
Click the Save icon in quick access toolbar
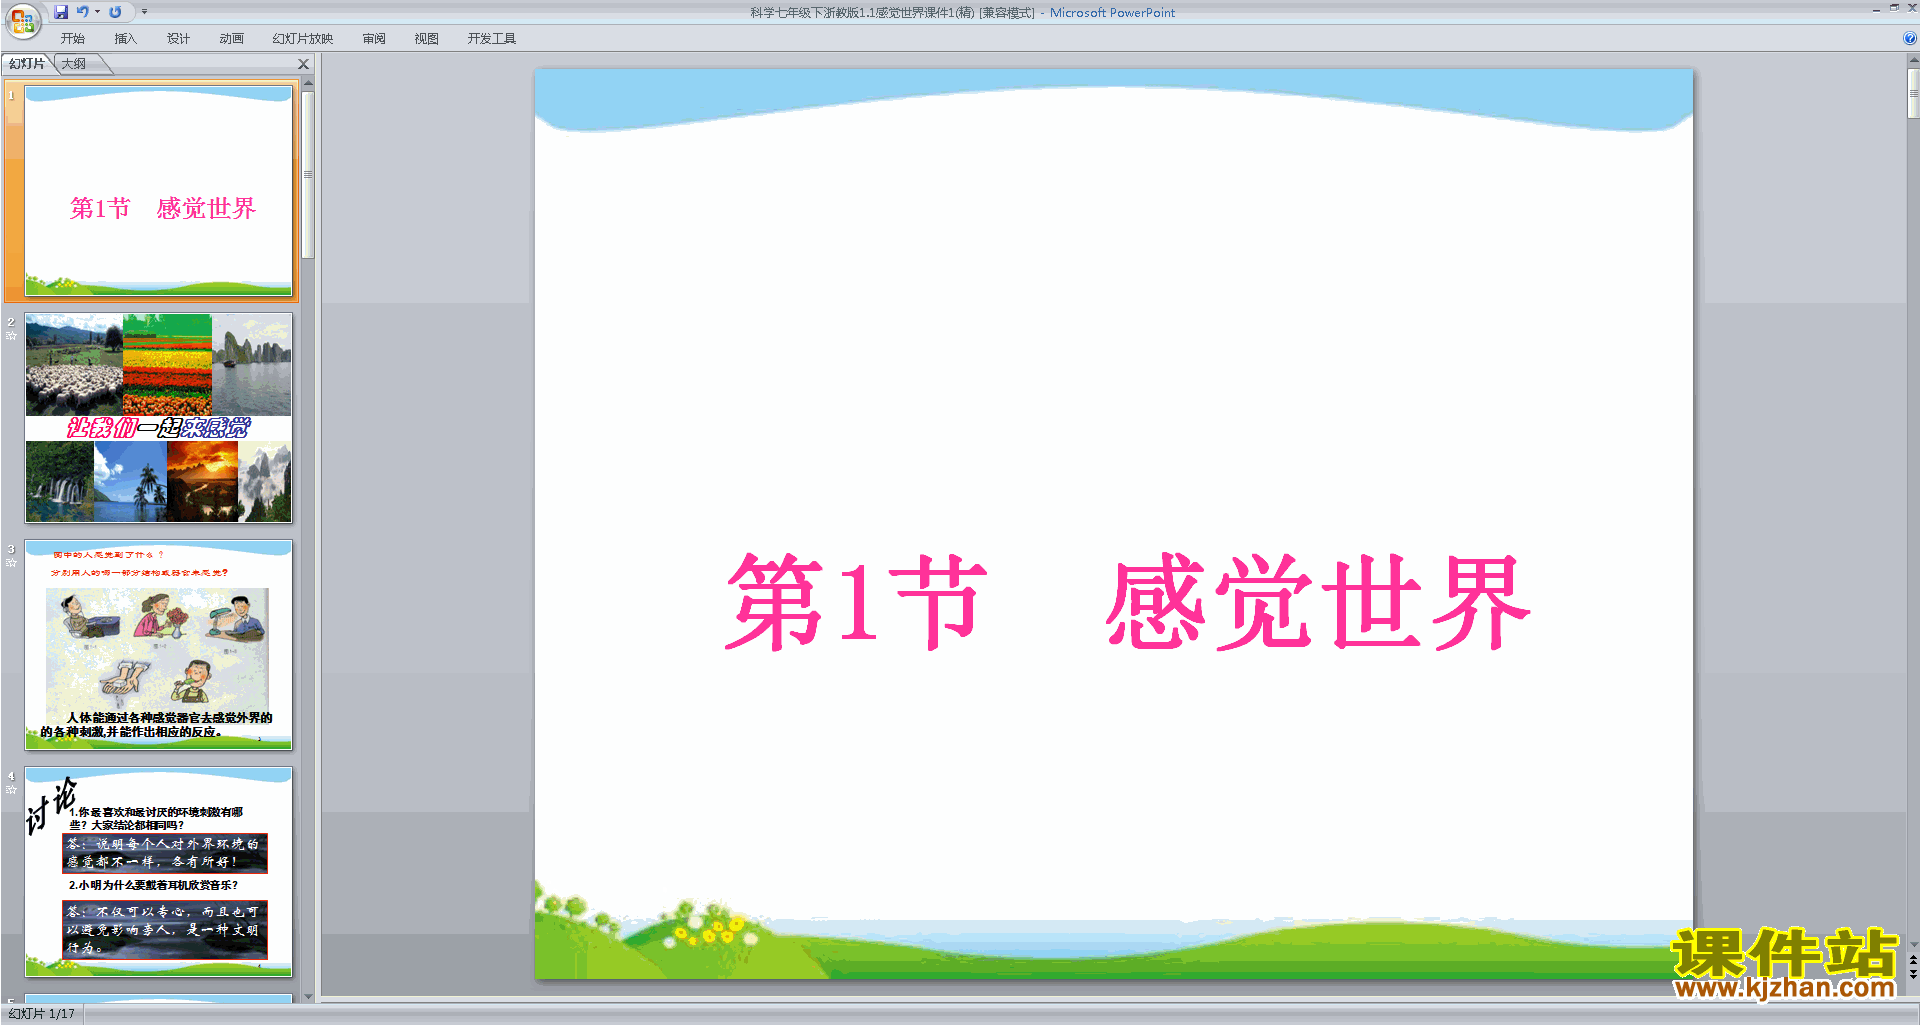61,12
